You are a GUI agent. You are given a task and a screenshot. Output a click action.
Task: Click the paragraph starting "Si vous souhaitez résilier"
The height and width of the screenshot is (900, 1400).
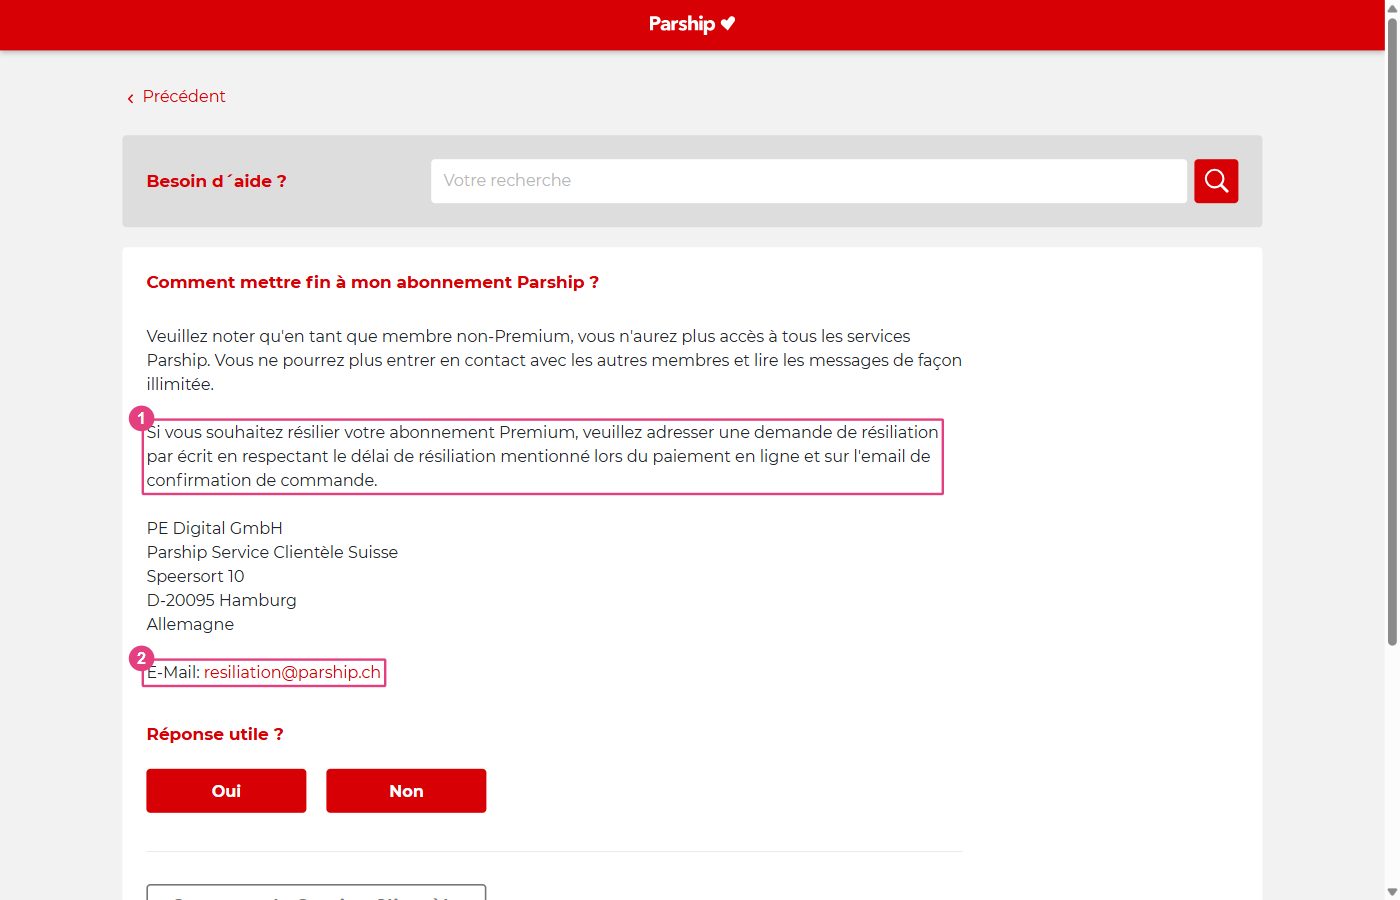pyautogui.click(x=543, y=456)
